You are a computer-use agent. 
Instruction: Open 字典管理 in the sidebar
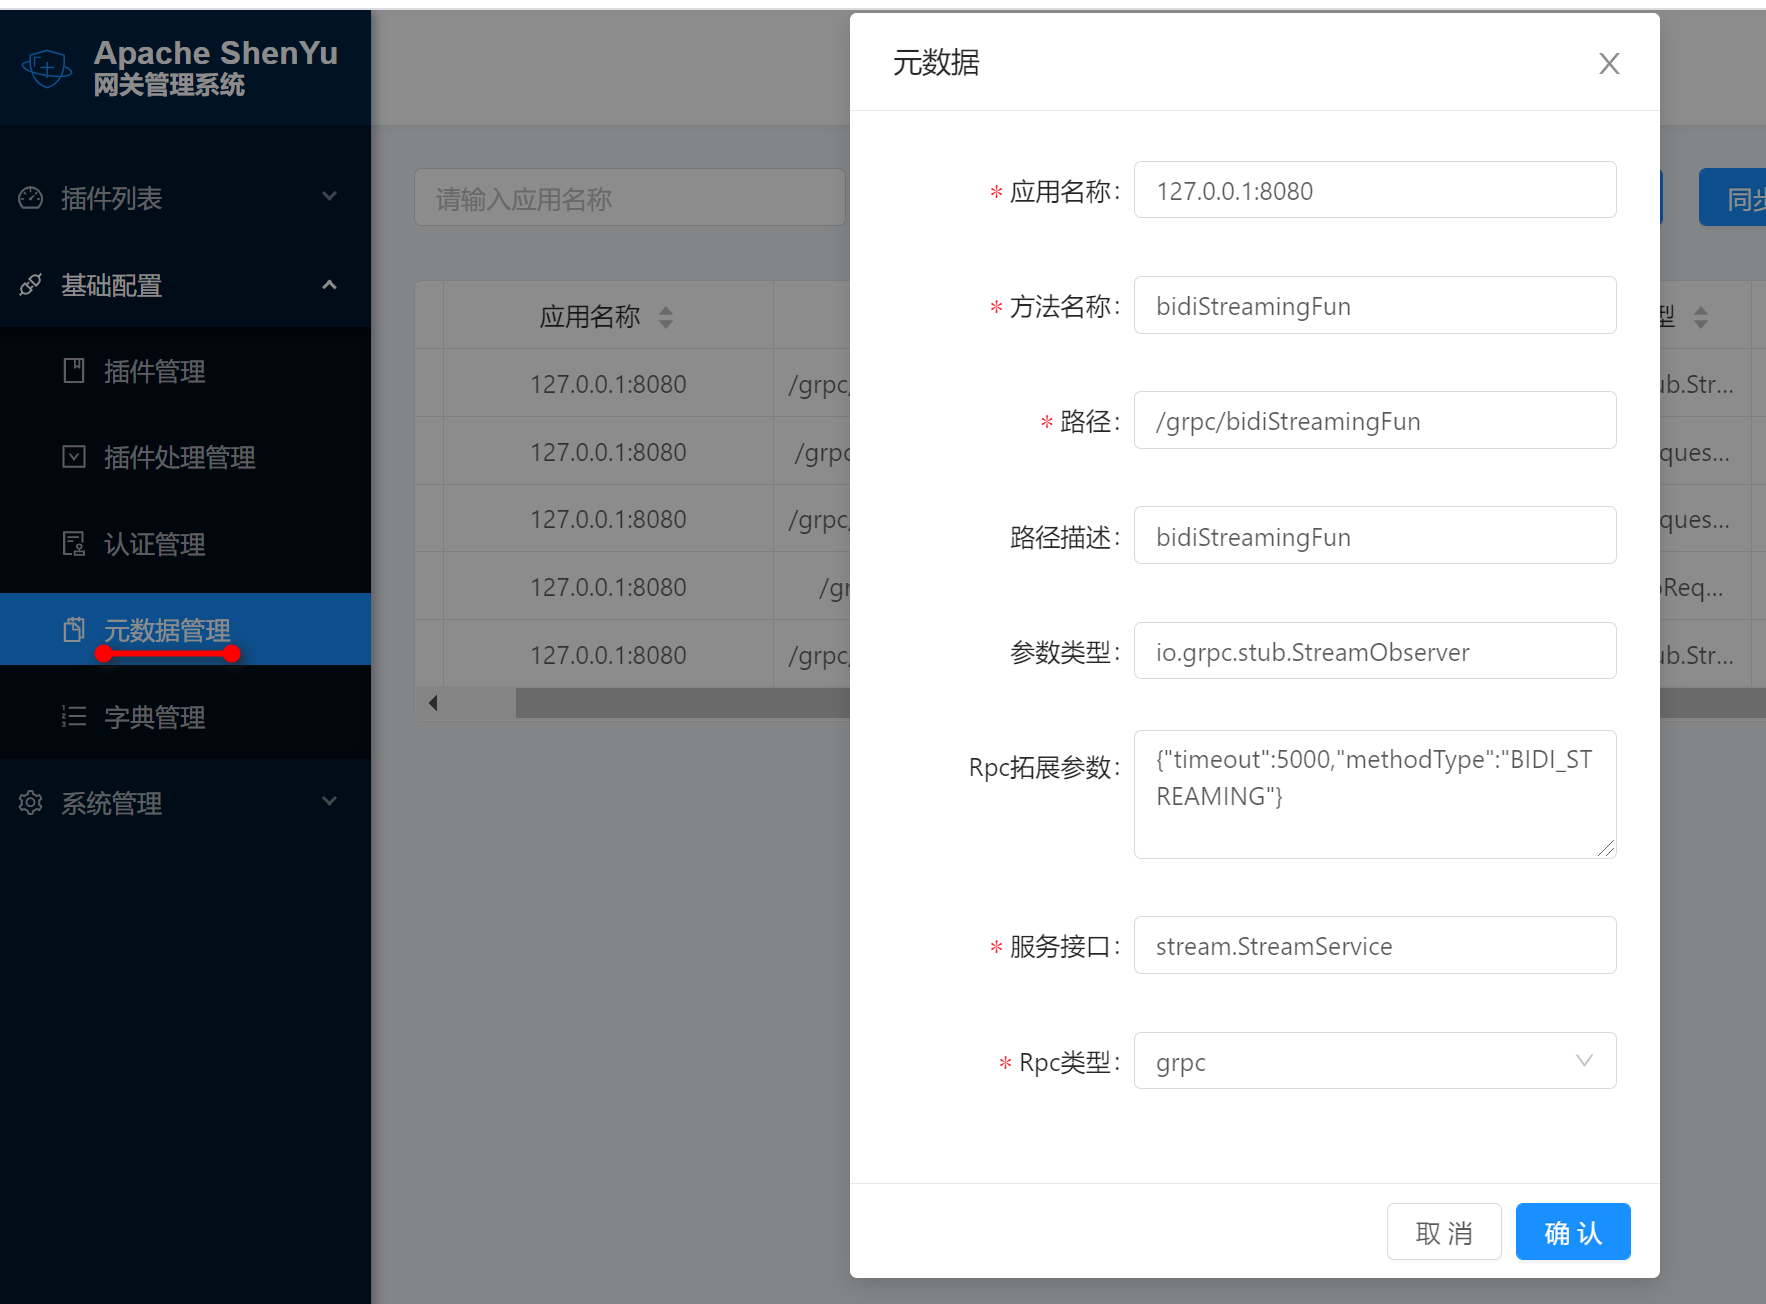pyautogui.click(x=155, y=717)
